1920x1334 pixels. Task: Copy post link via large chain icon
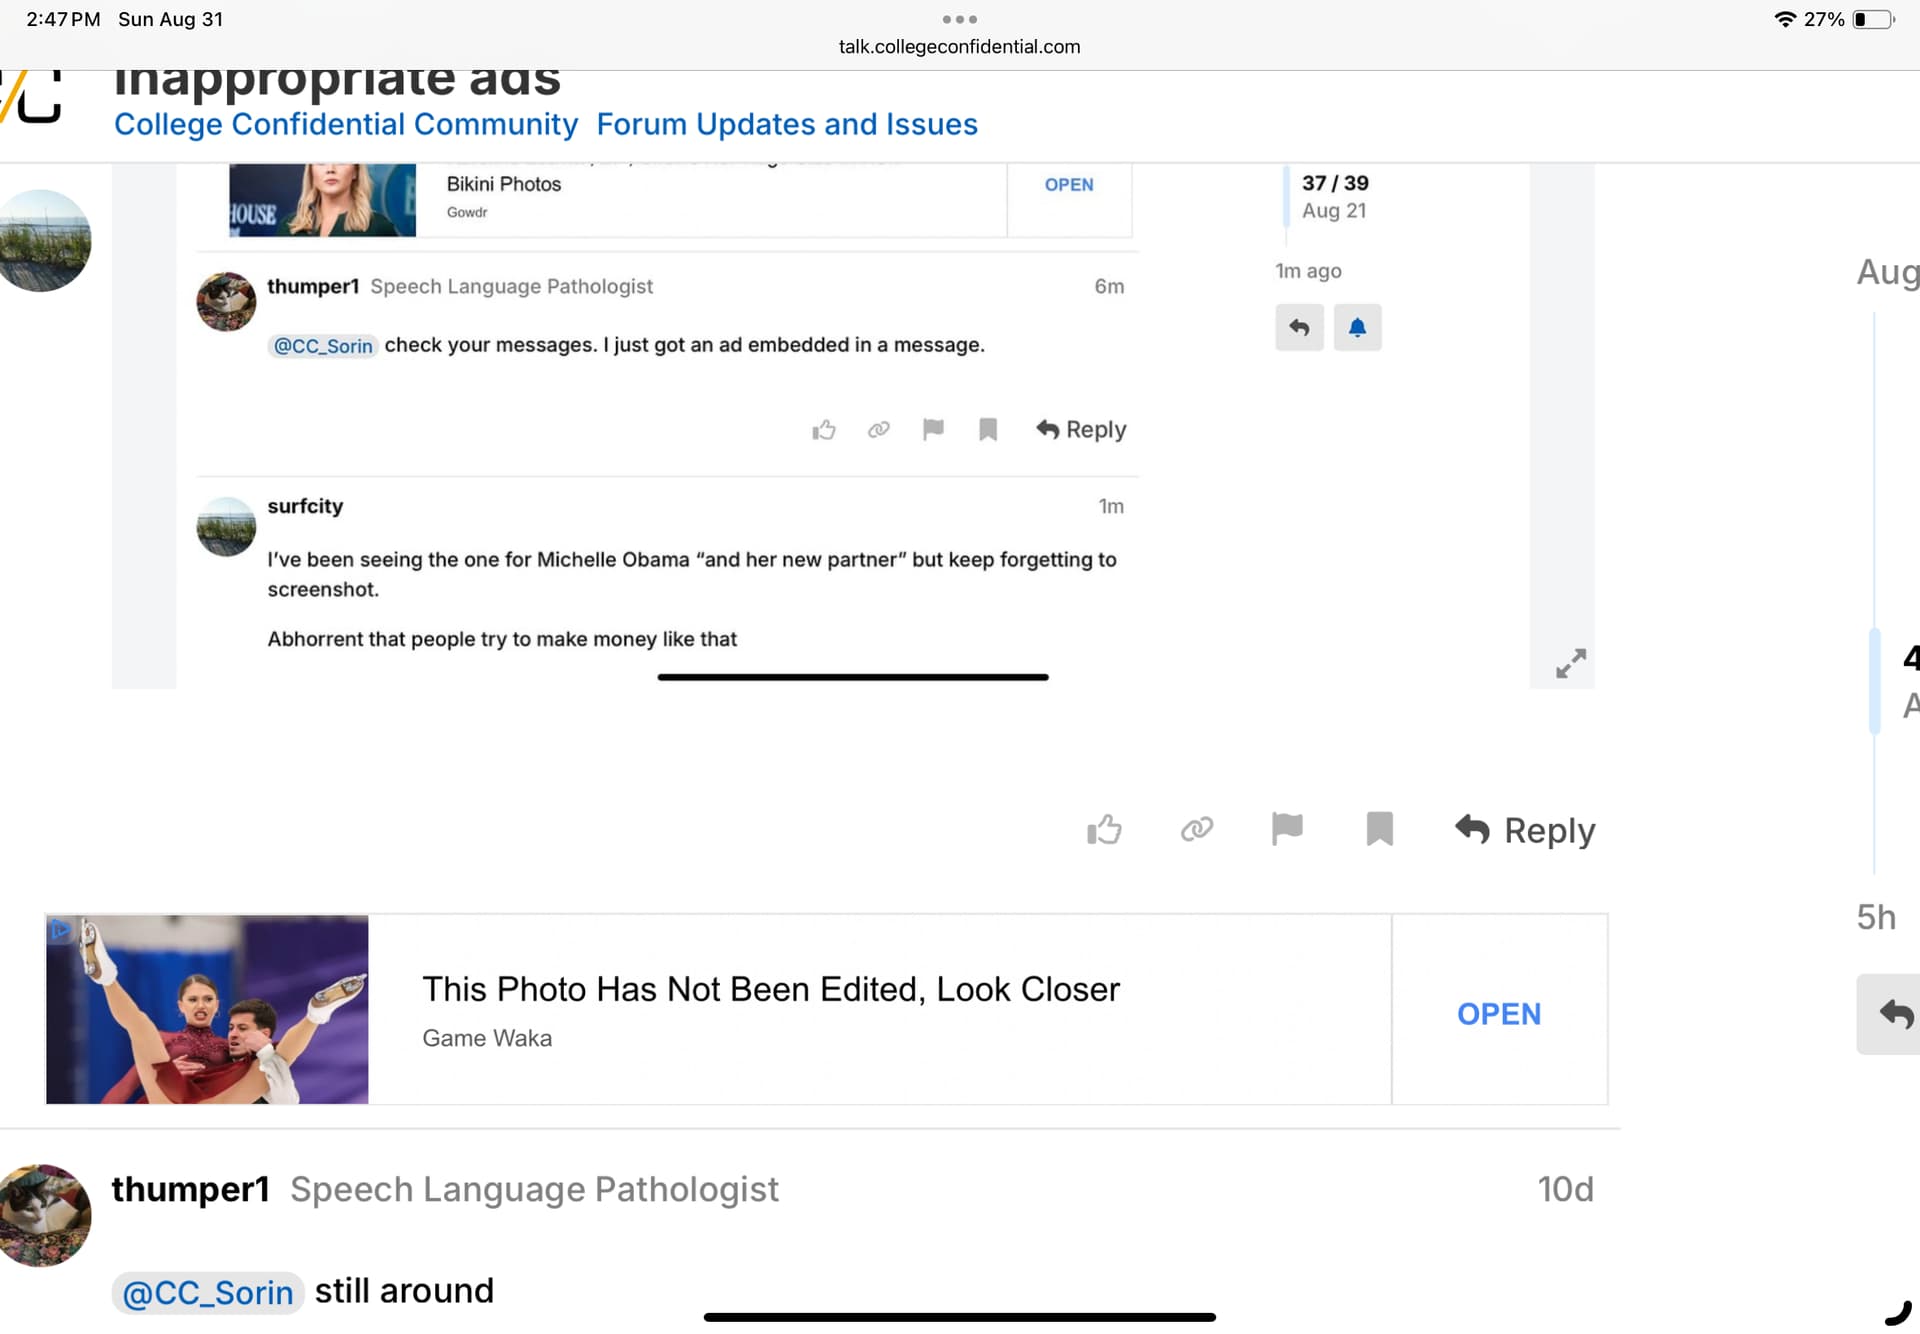pos(1196,829)
